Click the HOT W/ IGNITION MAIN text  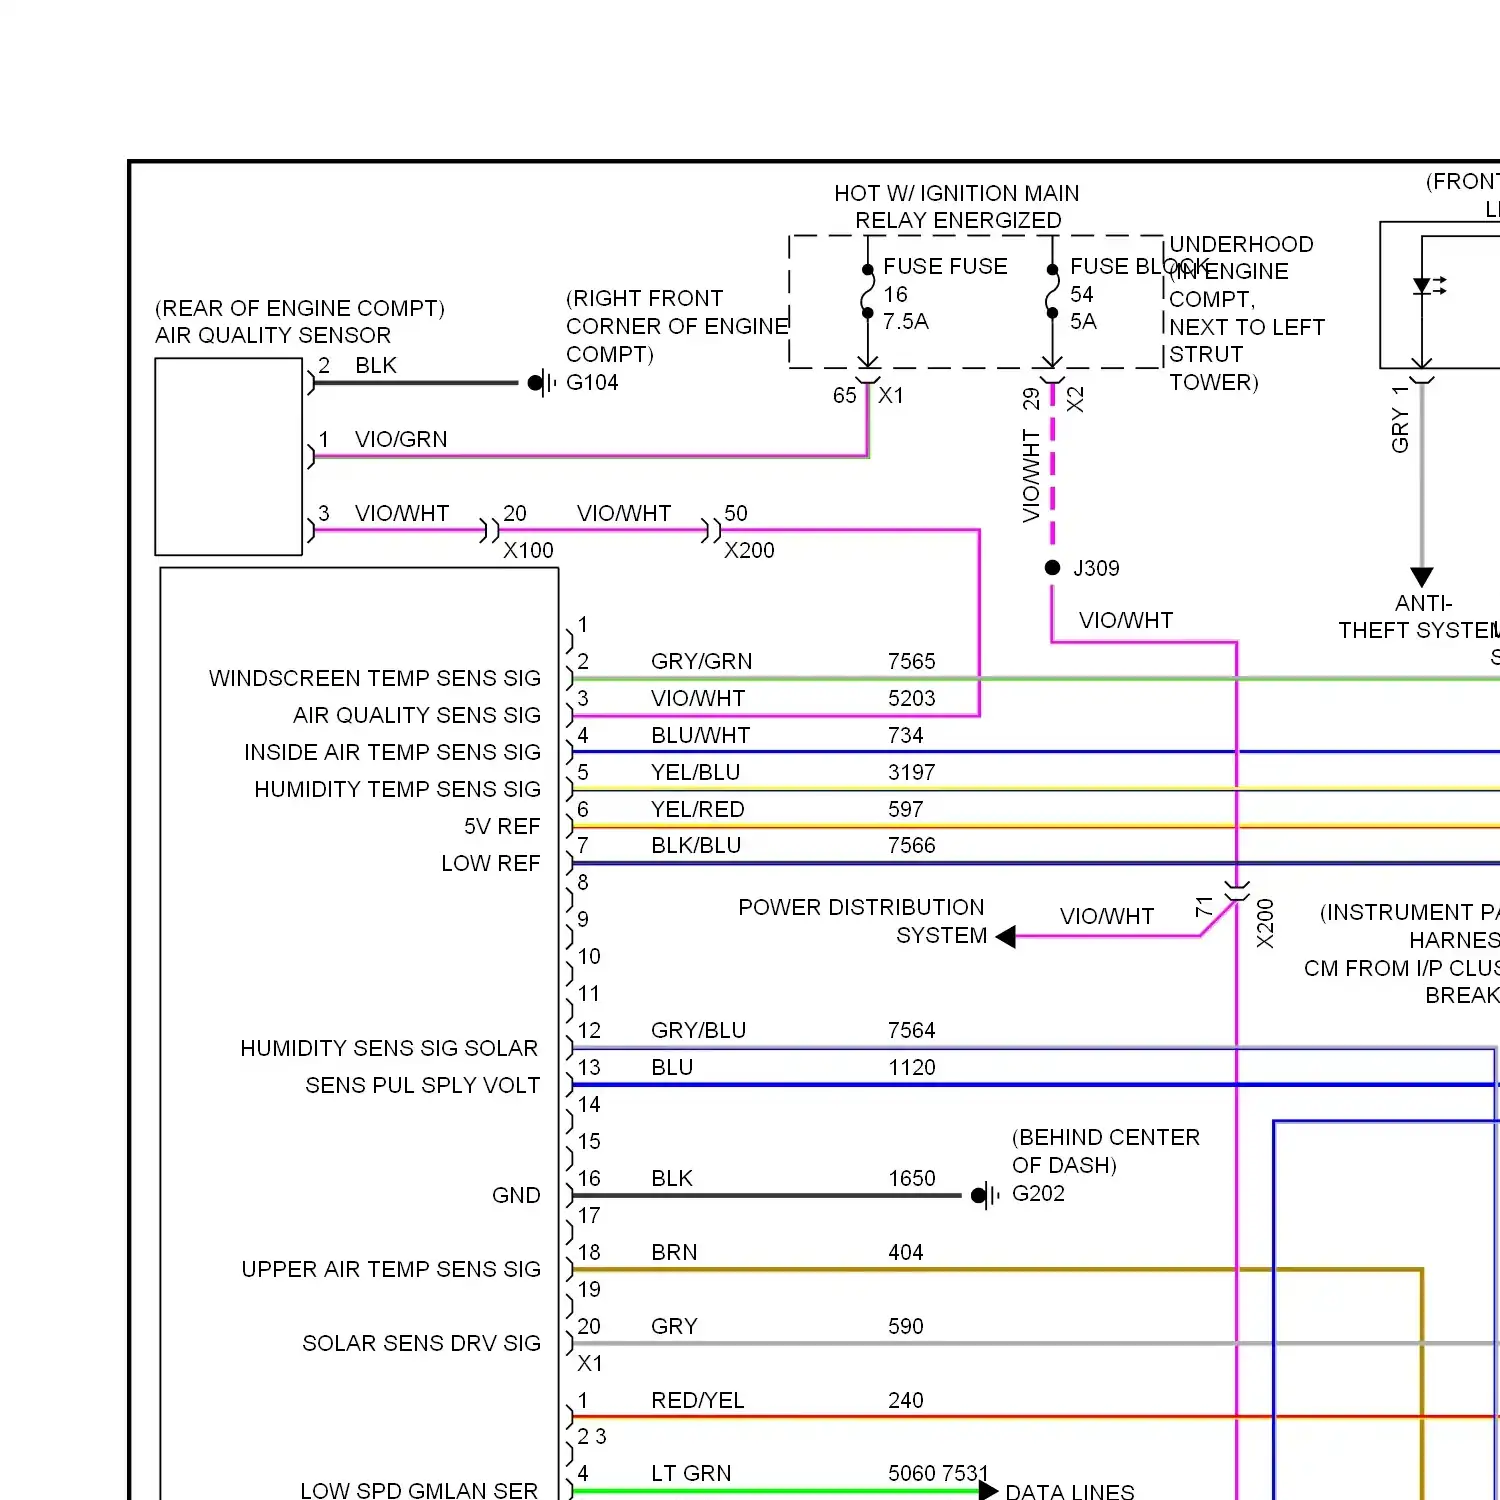click(957, 193)
